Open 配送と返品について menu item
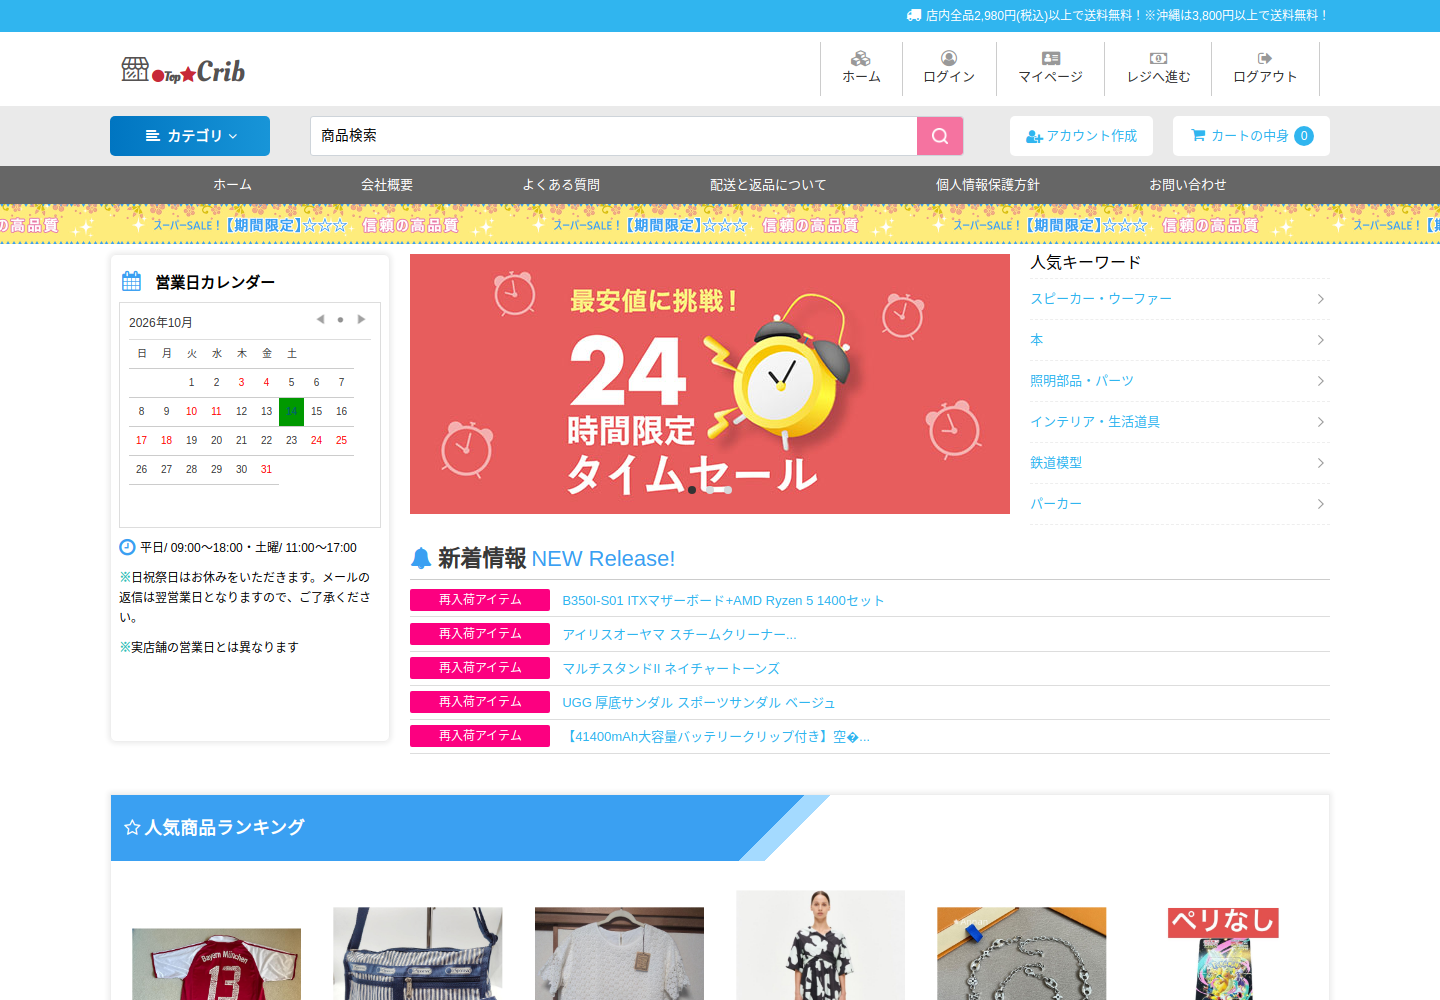Screen dimensions: 1440x1000 (768, 185)
